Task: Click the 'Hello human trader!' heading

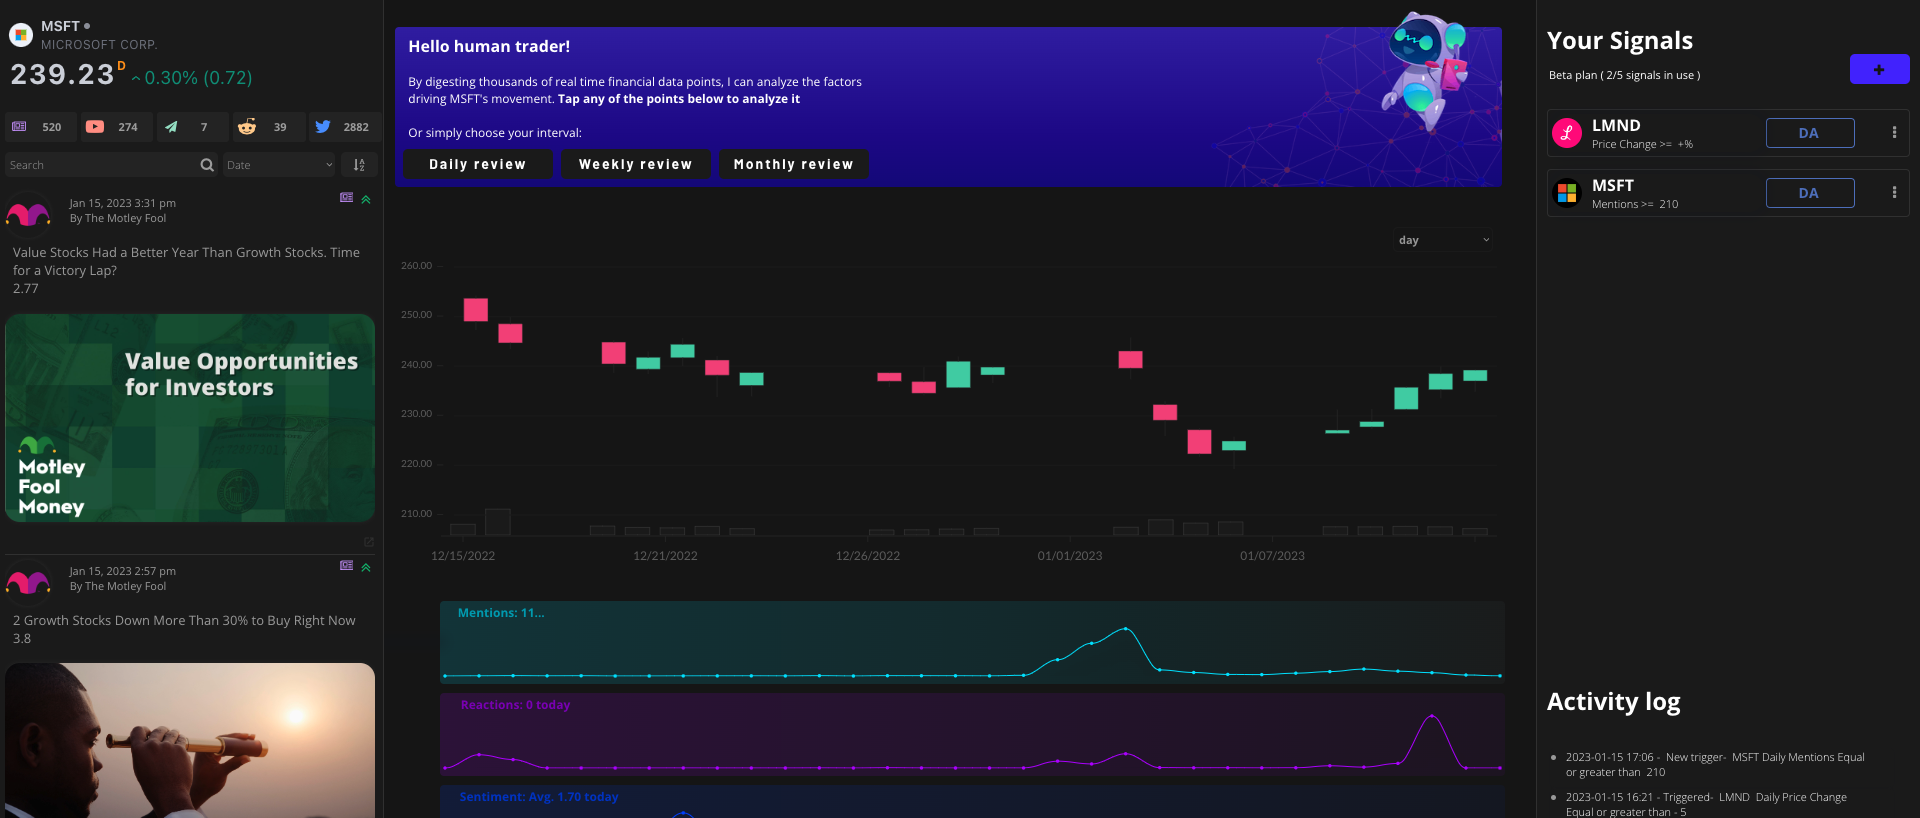Action: [489, 46]
